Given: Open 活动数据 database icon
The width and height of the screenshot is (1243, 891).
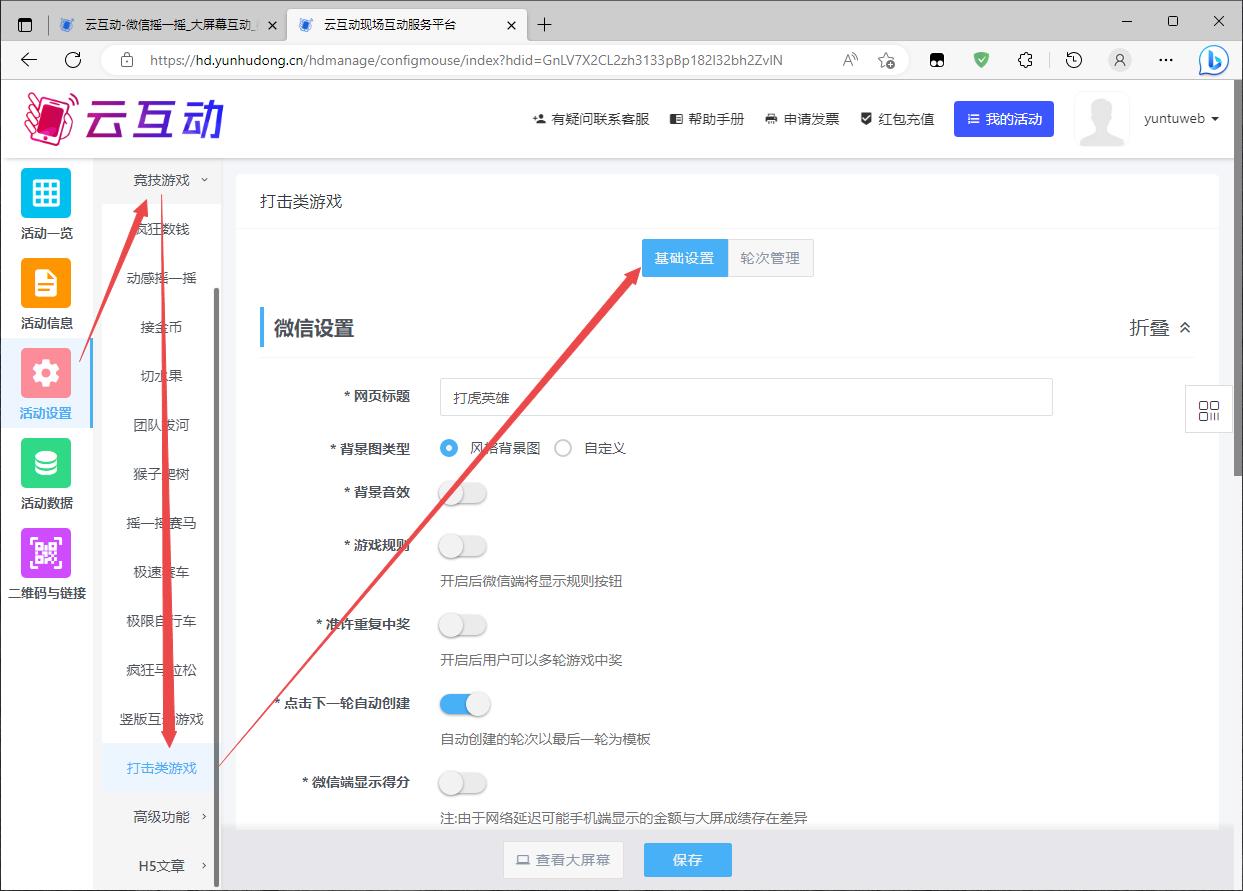Looking at the screenshot, I should (46, 463).
